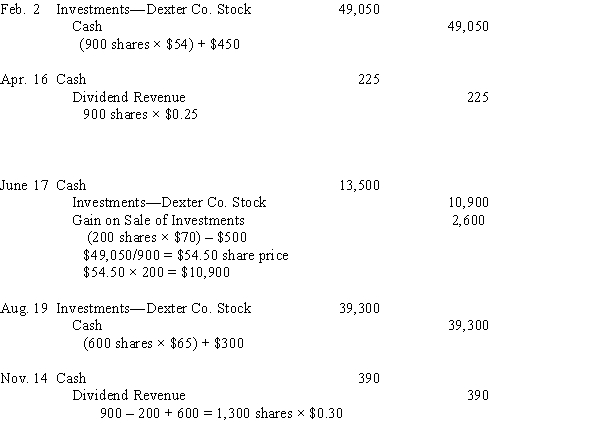Select the June 17 Cash debit of 13,500
Viewport: 600px width, 434px height.
(359, 186)
